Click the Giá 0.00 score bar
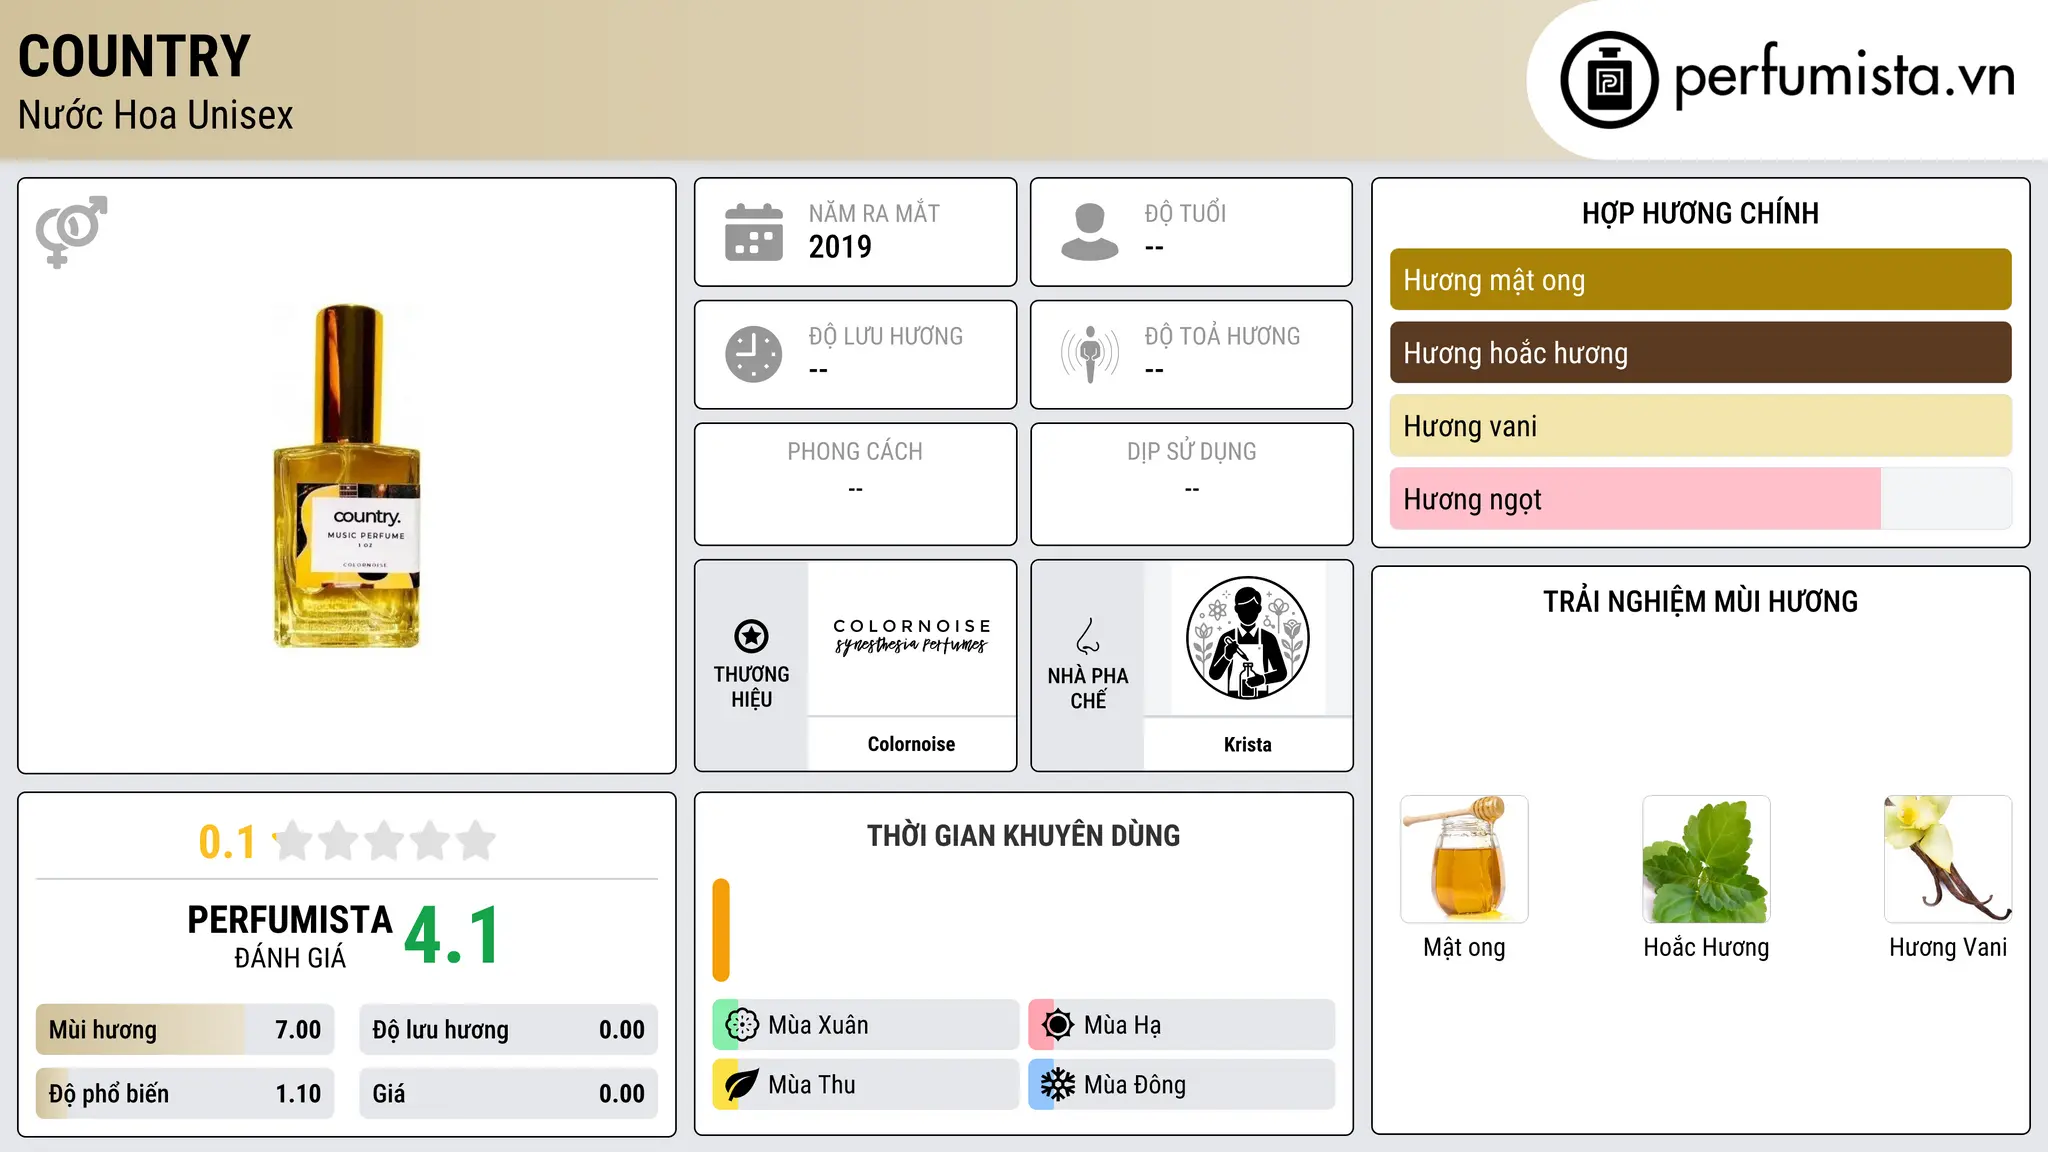The image size is (2048, 1152). point(508,1093)
